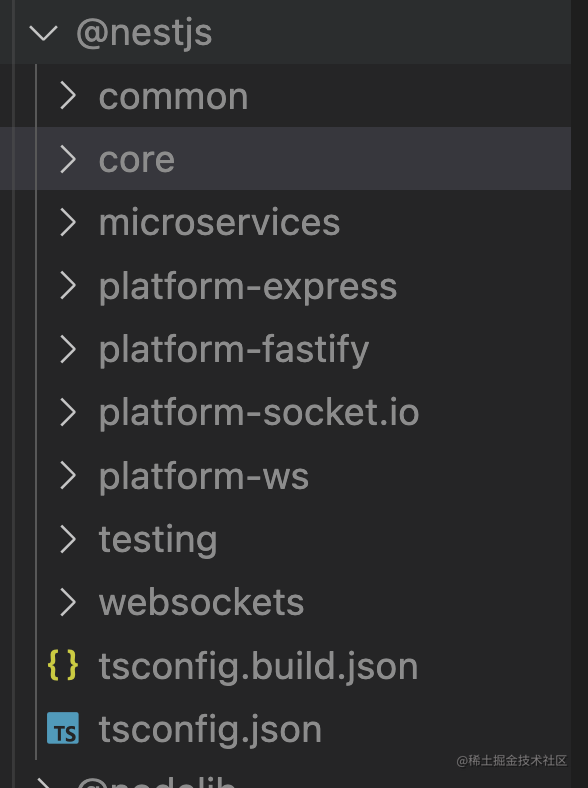Expand the platform-express chevron
This screenshot has width=588, height=788.
click(68, 285)
